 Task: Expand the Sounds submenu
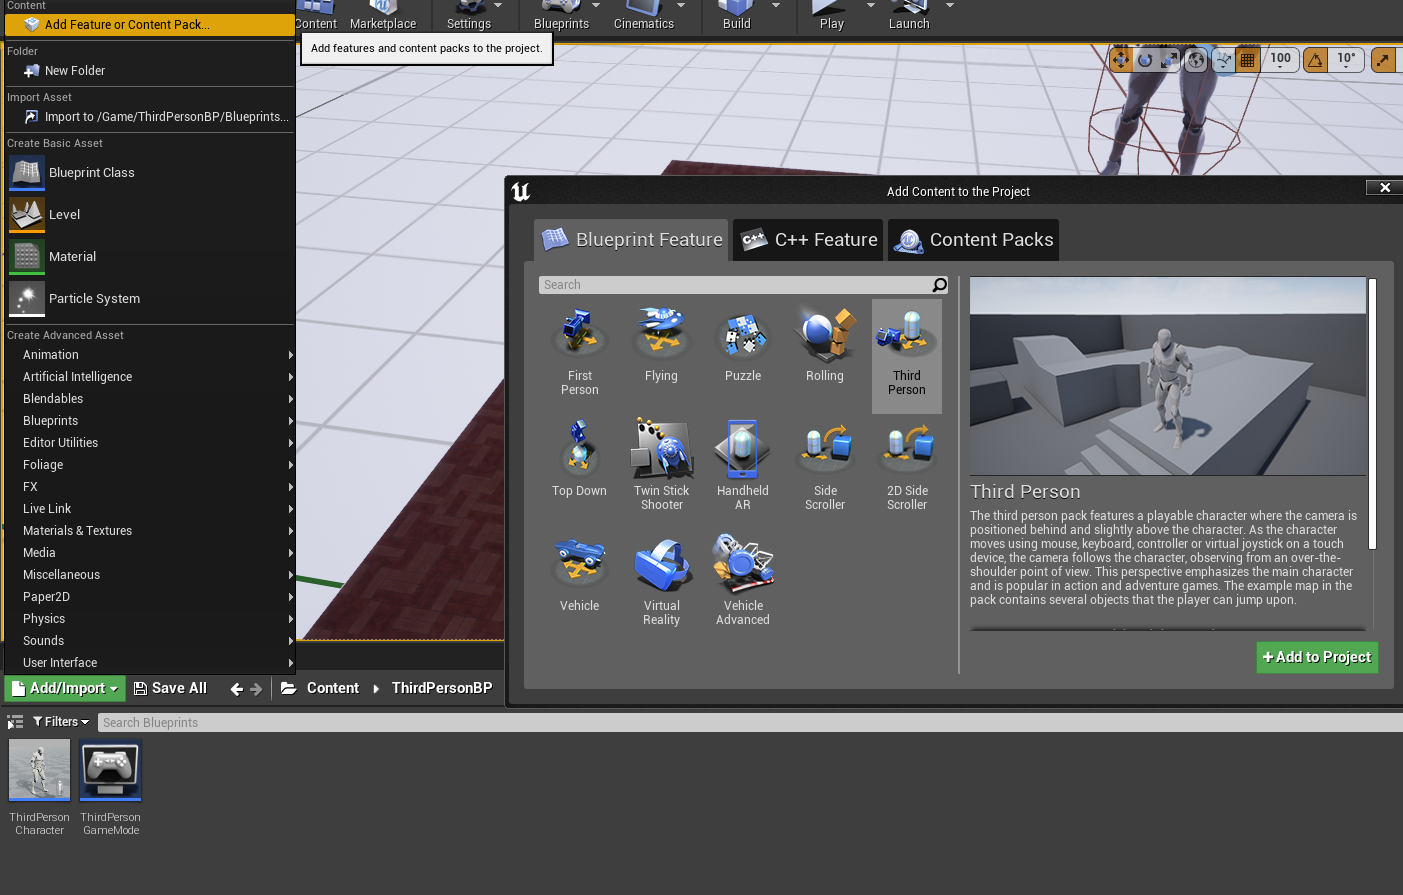[150, 641]
